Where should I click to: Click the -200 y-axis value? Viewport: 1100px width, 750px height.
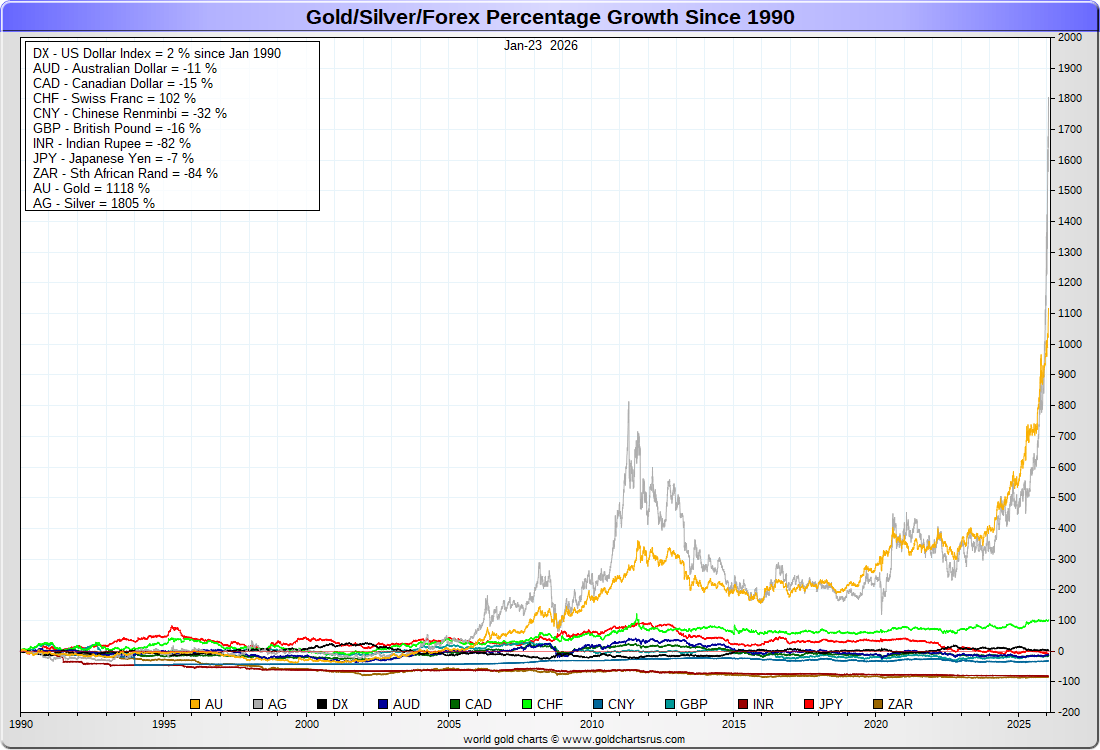click(1069, 712)
